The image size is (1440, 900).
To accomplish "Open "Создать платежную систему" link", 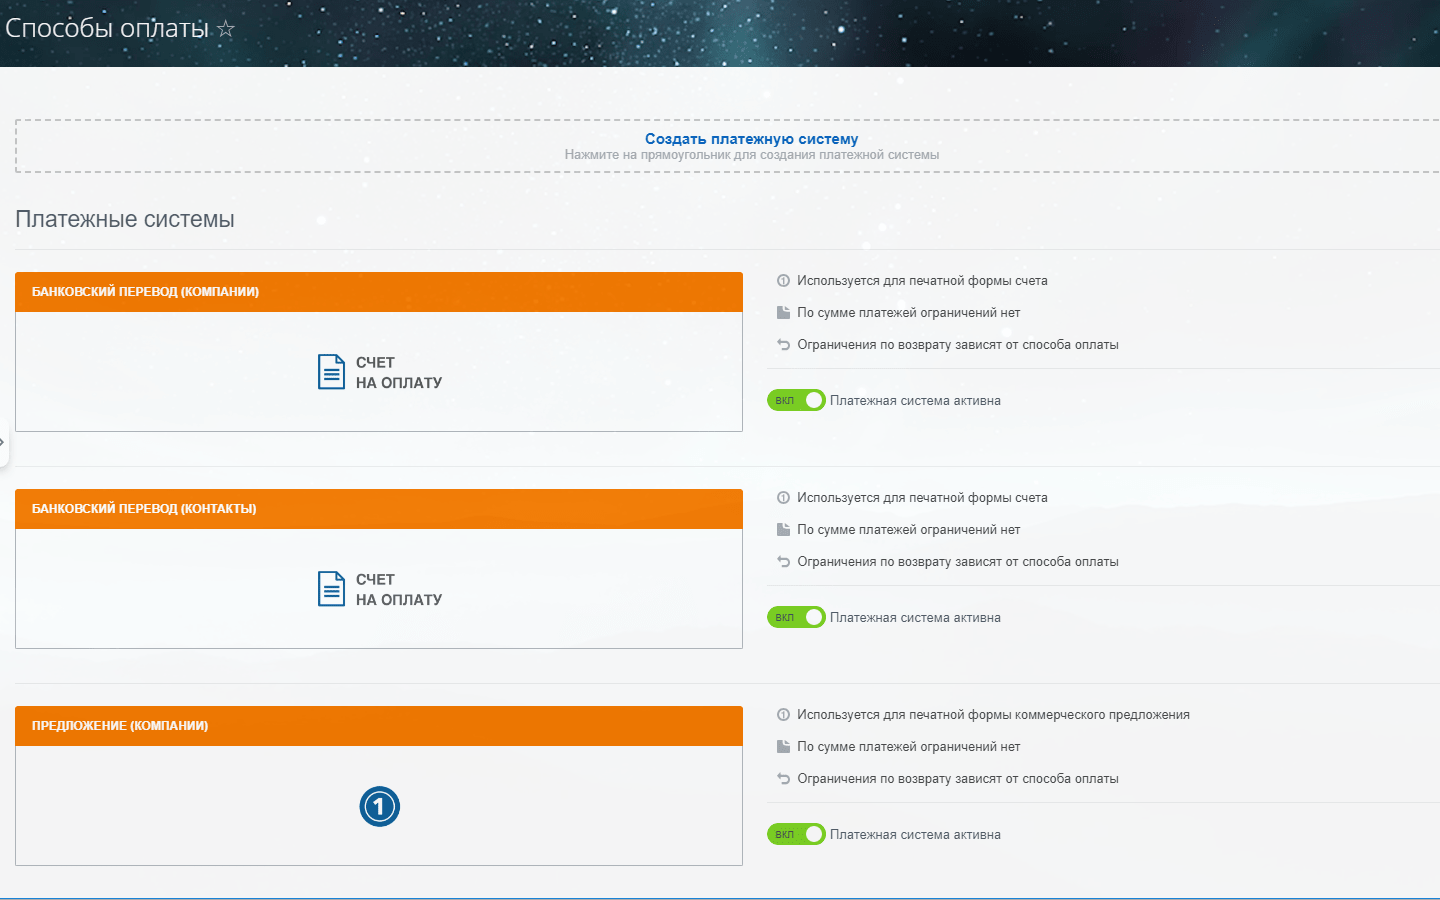I will point(749,139).
